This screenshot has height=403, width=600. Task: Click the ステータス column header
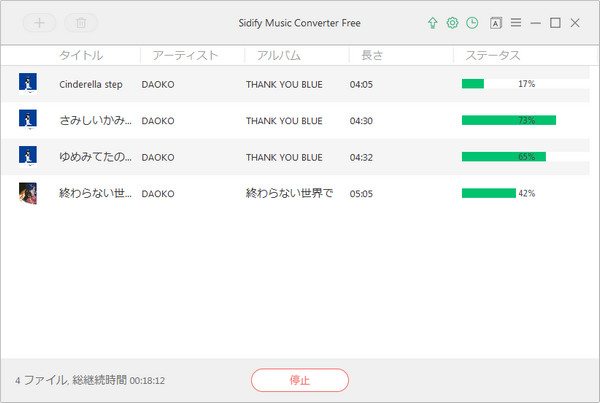coord(493,55)
